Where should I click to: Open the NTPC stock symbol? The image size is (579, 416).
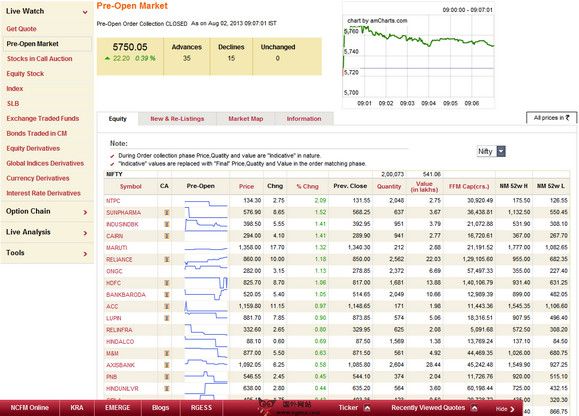(x=113, y=201)
